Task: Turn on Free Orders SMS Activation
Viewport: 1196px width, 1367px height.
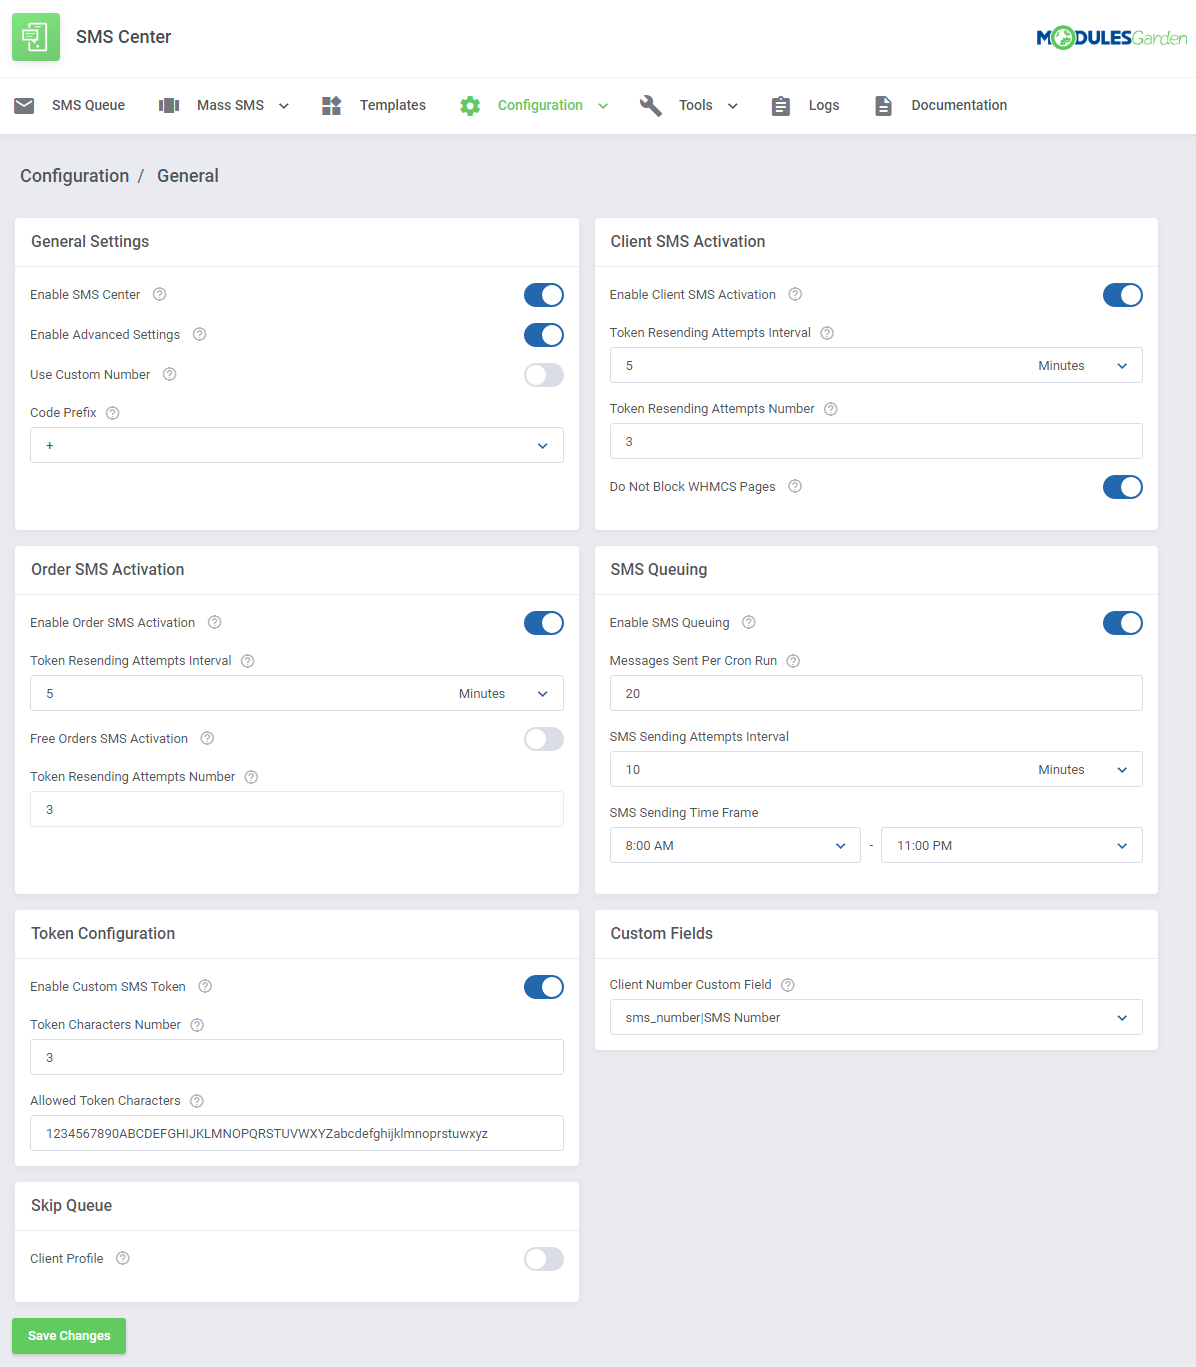Action: pyautogui.click(x=543, y=739)
